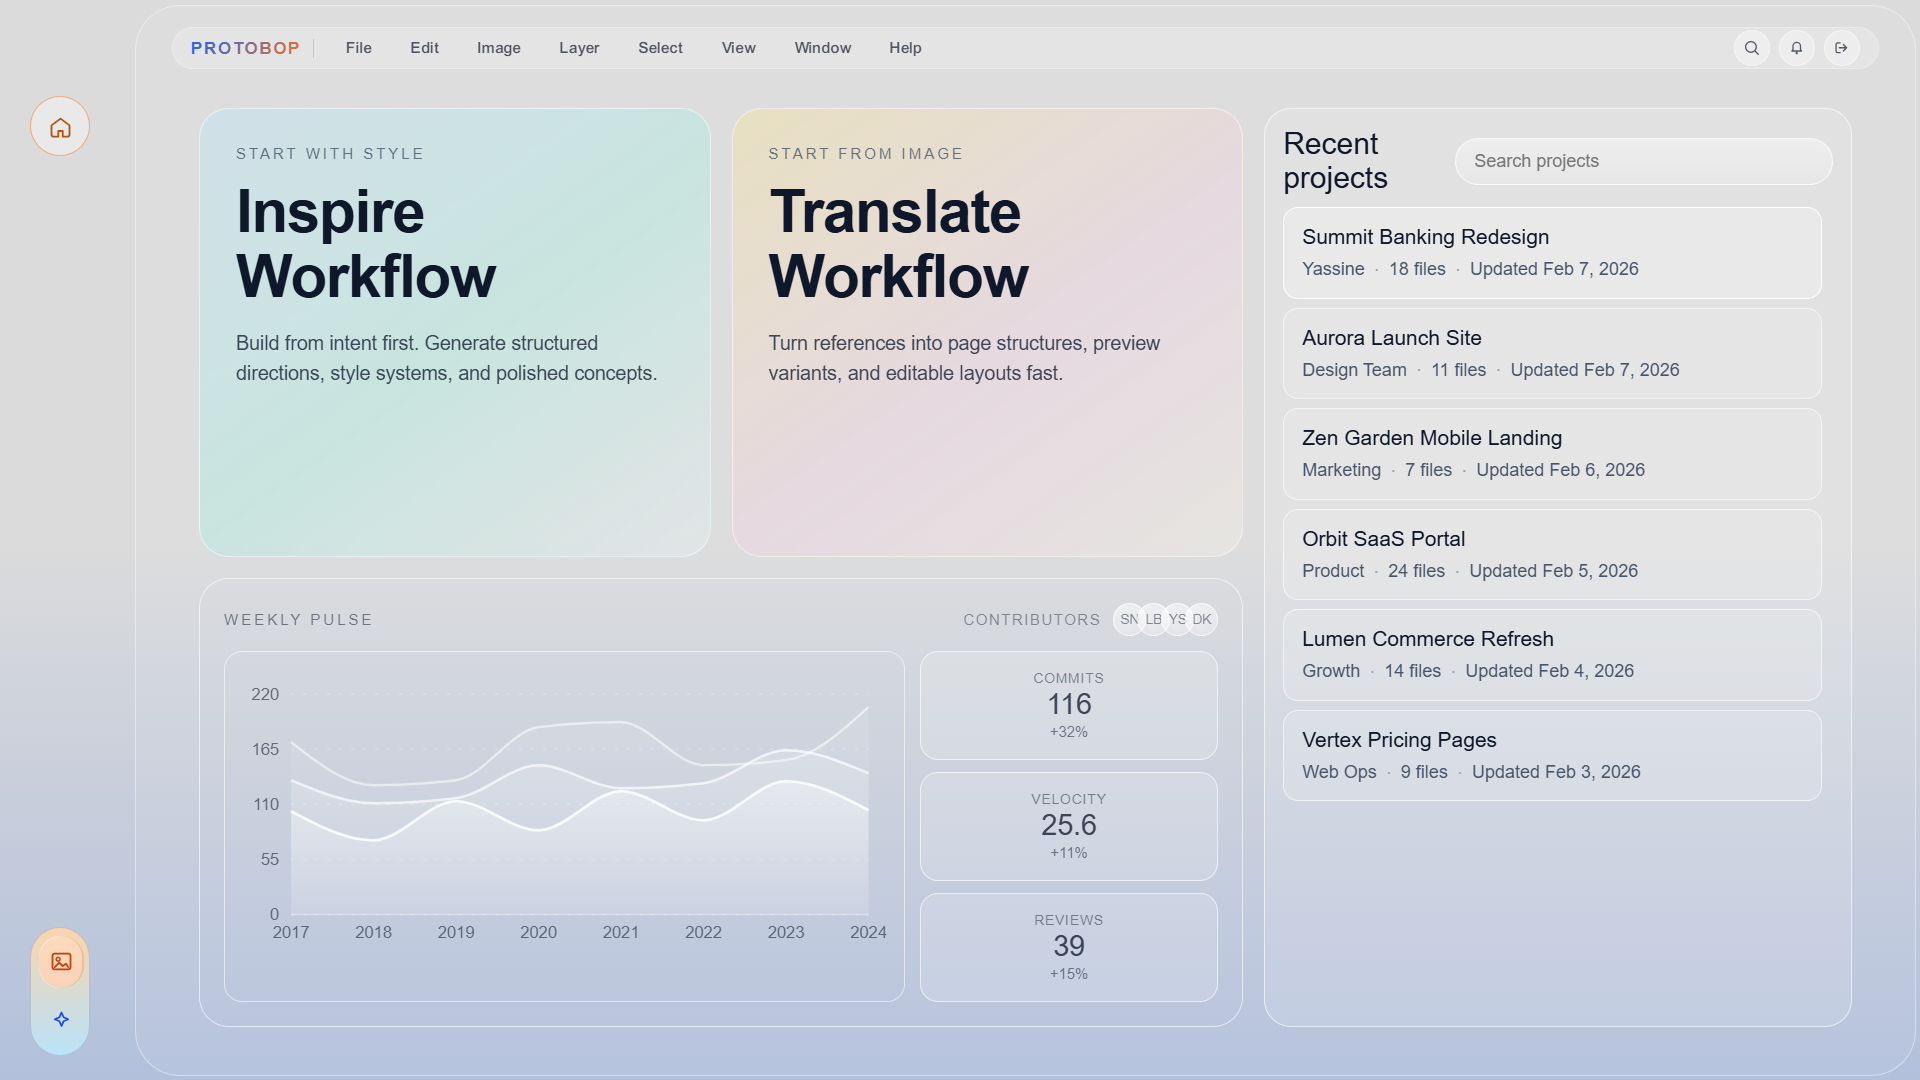The image size is (1920, 1080).
Task: Click the sparkle AI icon
Action: [61, 1019]
